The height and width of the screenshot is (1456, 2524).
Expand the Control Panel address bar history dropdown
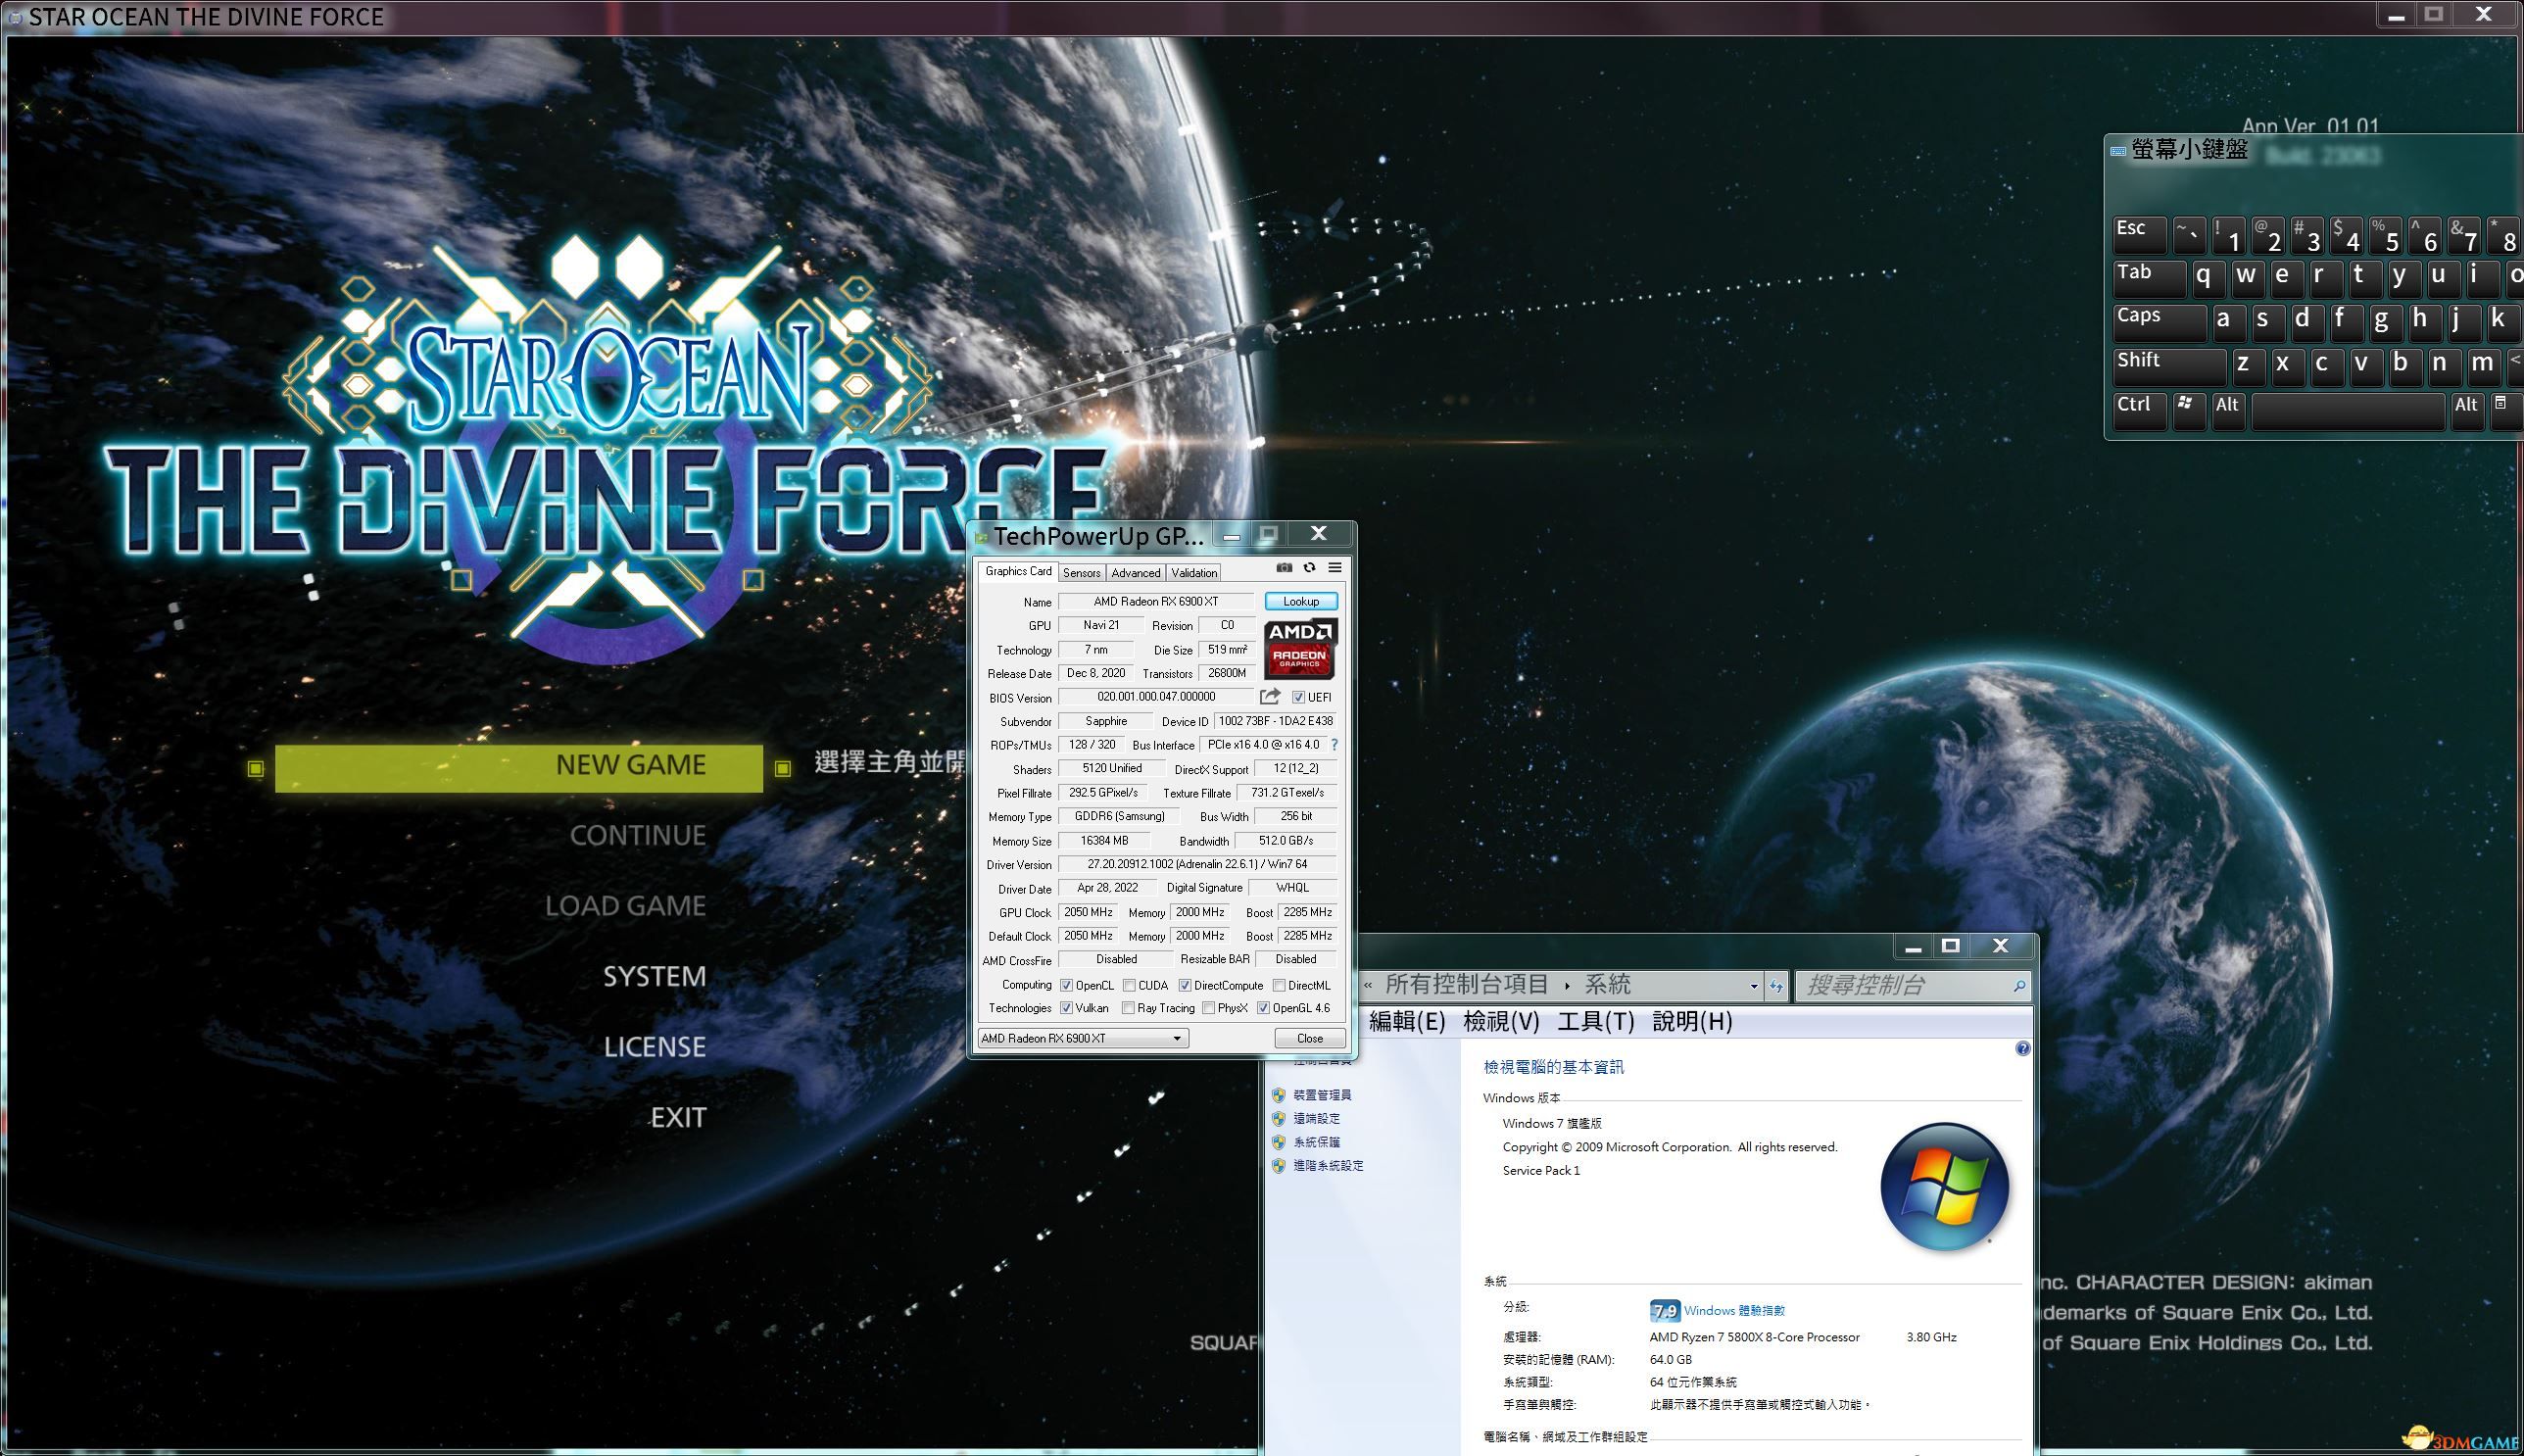pyautogui.click(x=1754, y=986)
